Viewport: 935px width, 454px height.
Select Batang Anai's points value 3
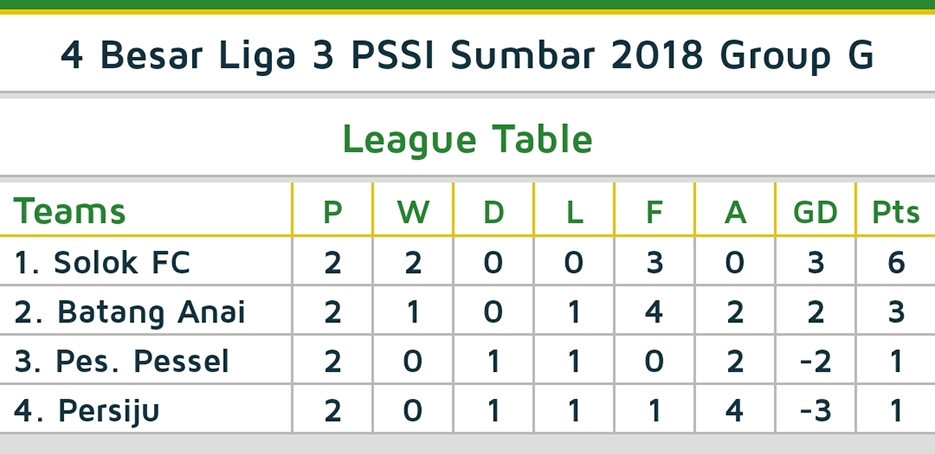(x=895, y=312)
